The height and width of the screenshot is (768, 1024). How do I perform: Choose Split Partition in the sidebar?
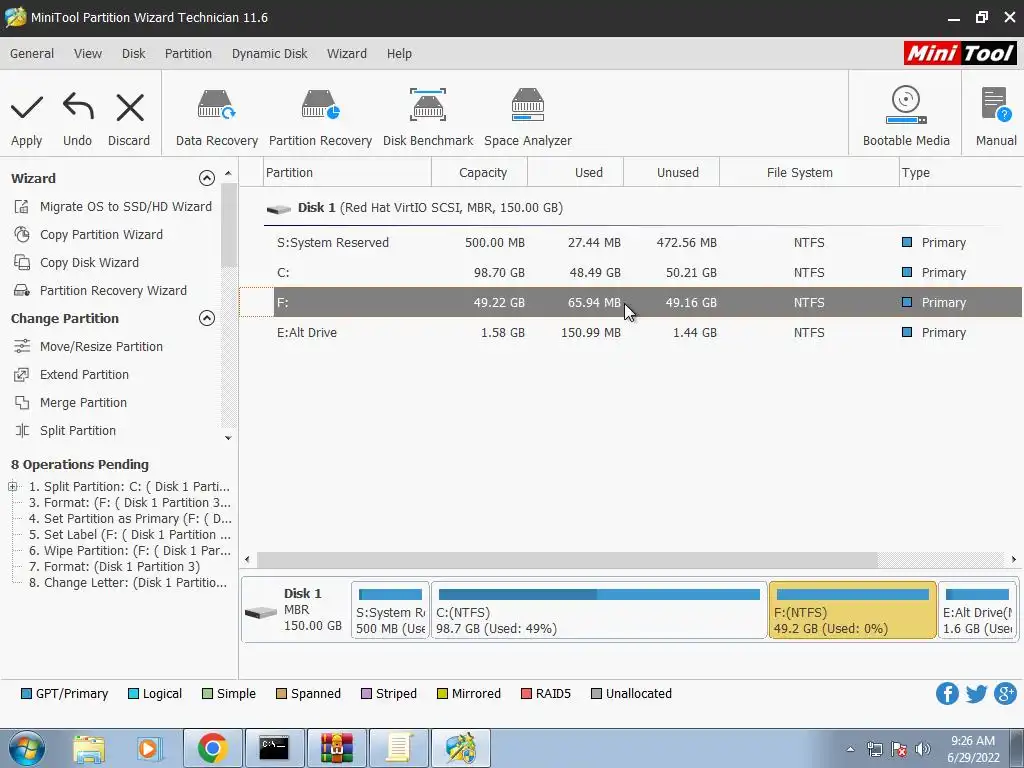tap(65, 431)
